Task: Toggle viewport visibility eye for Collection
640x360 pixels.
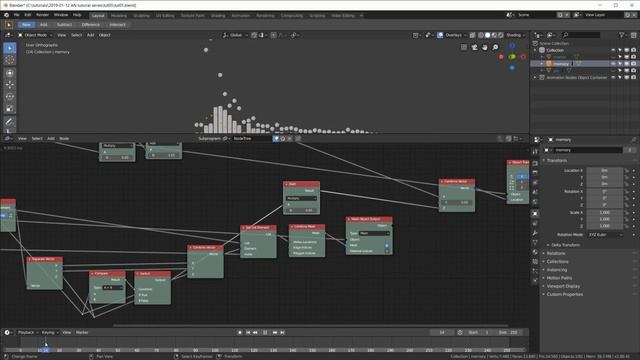Action: [x=613, y=50]
